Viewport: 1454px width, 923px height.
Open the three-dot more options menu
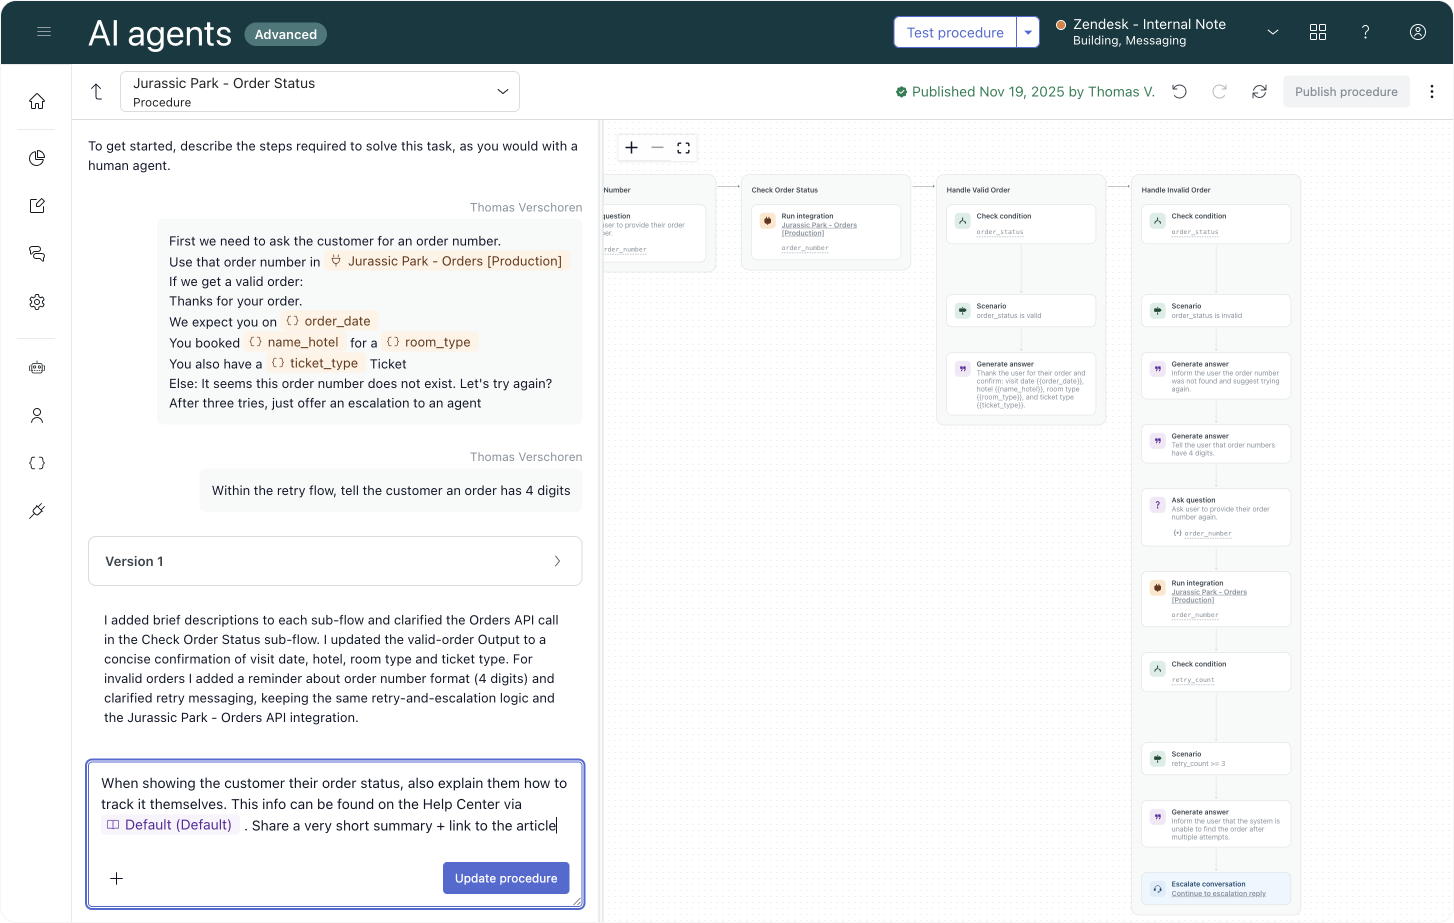pyautogui.click(x=1432, y=92)
